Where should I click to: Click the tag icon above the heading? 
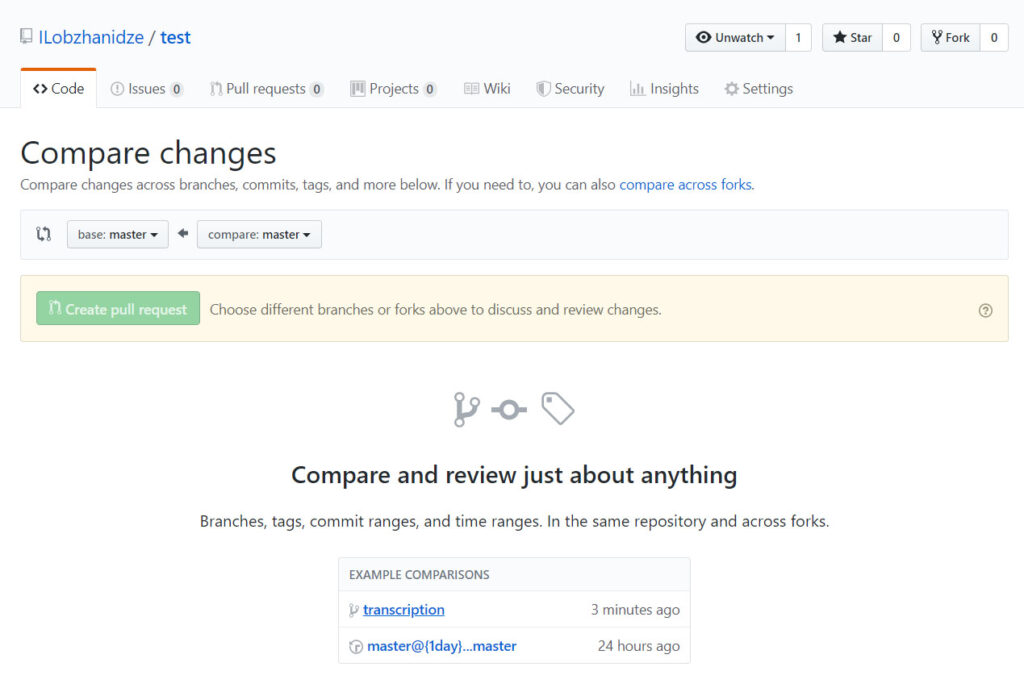click(558, 408)
